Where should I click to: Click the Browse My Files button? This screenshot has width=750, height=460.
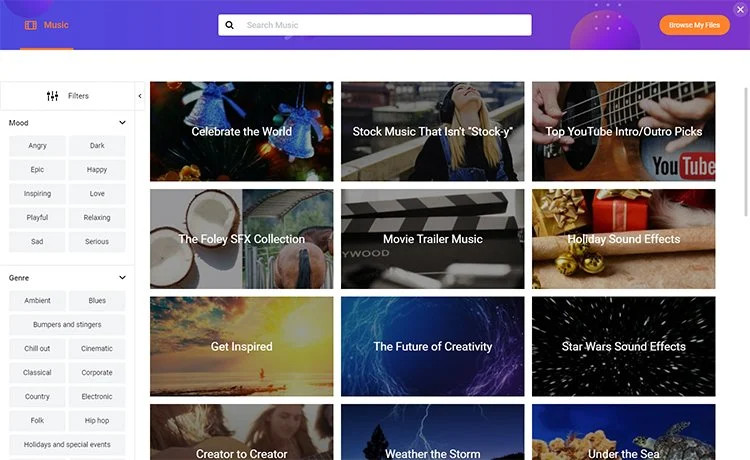point(695,25)
